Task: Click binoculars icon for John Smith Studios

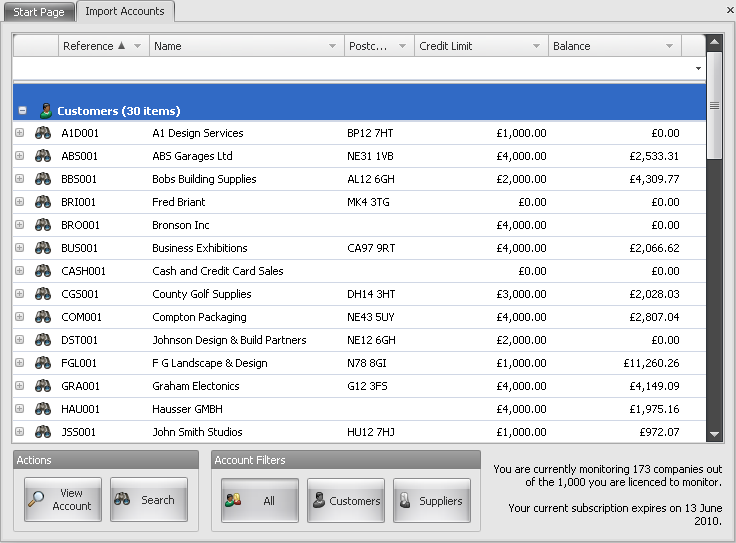Action: [x=43, y=432]
